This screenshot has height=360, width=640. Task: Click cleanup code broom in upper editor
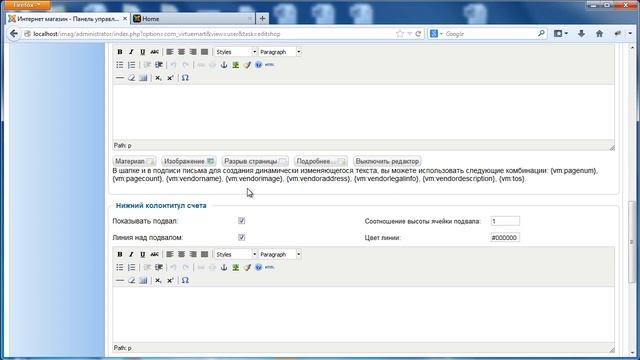[x=247, y=65]
